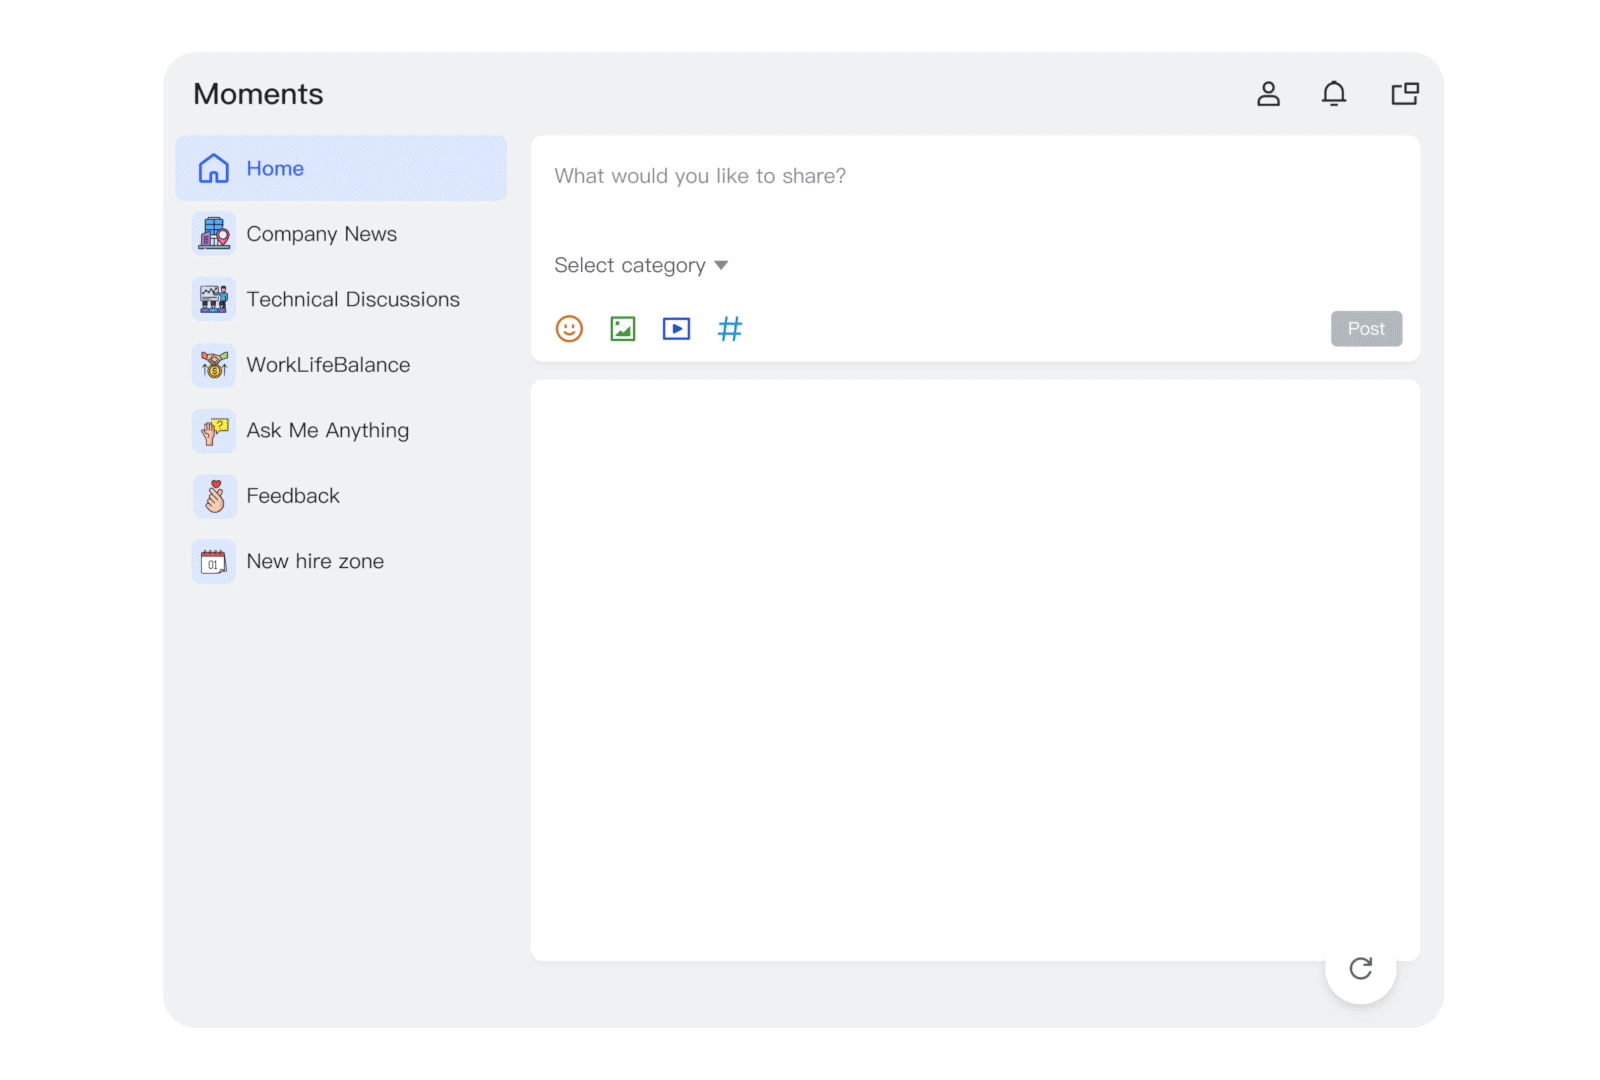The height and width of the screenshot is (1080, 1600).
Task: Refresh the Moments feed
Action: (x=1360, y=968)
